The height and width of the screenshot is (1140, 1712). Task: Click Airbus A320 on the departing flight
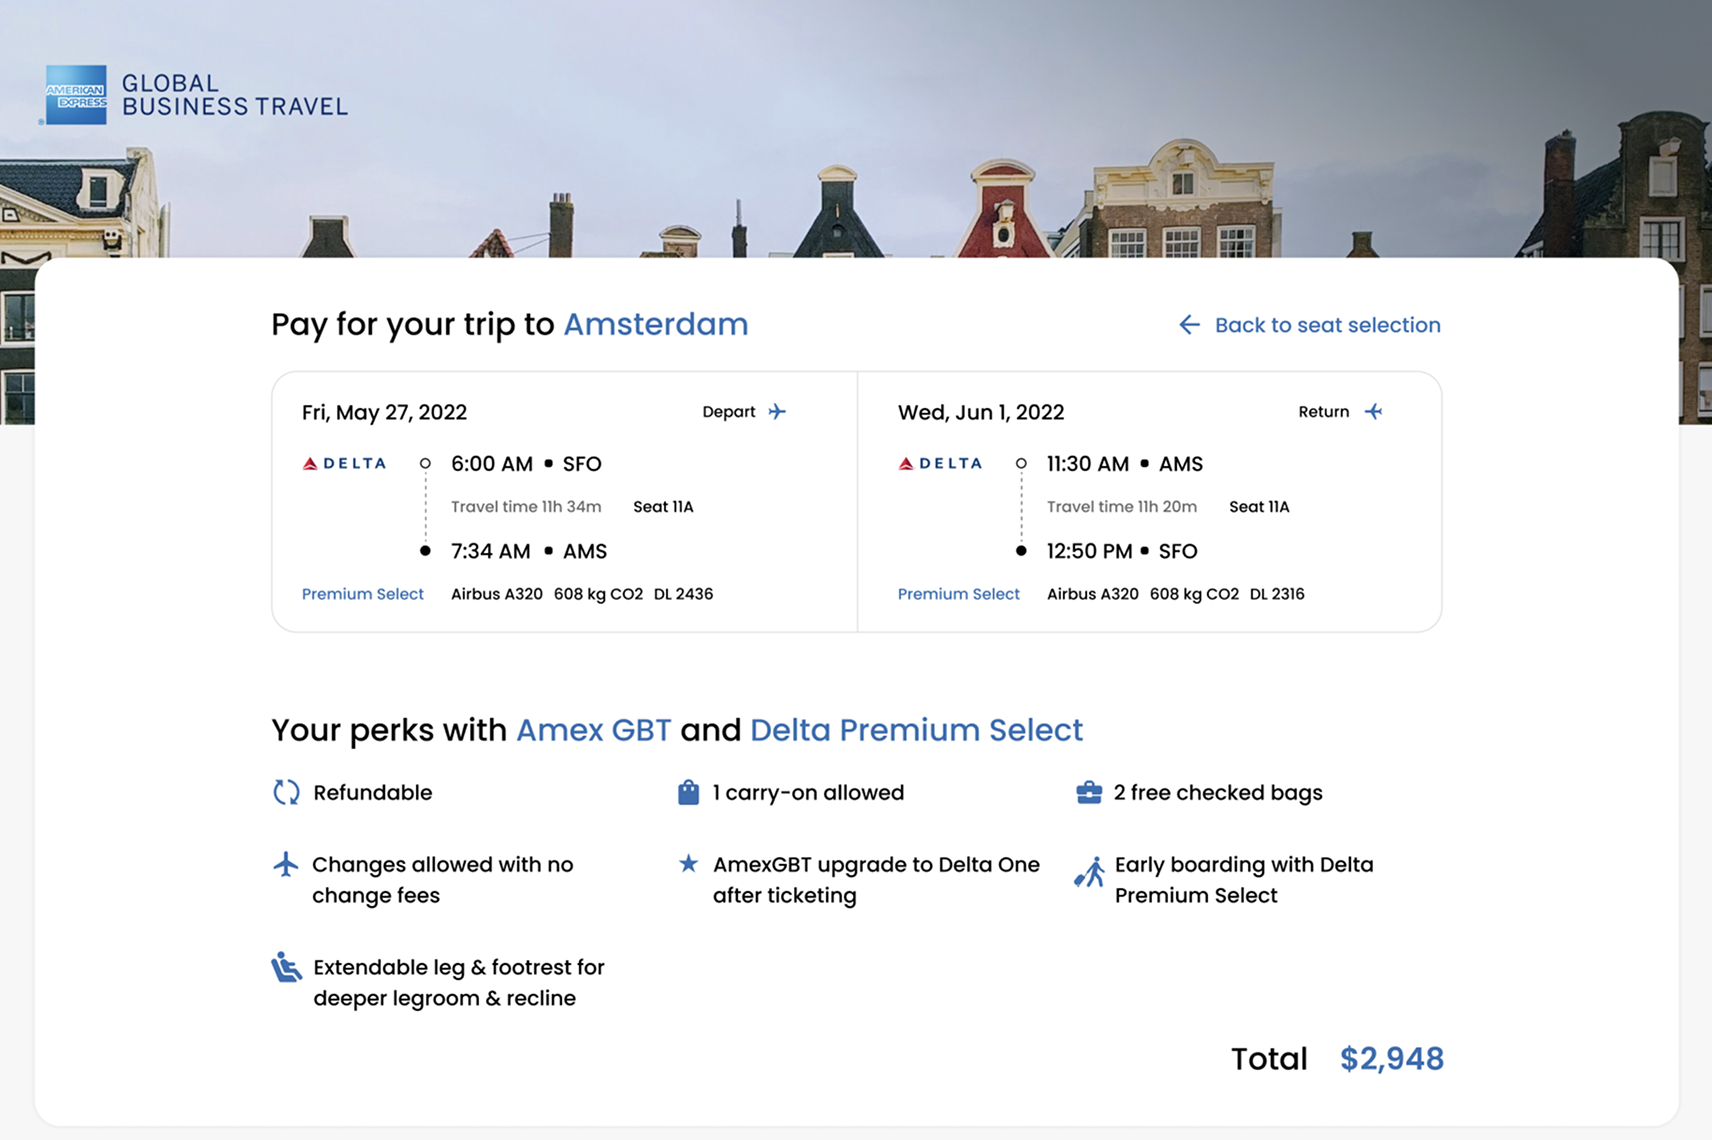pos(497,594)
